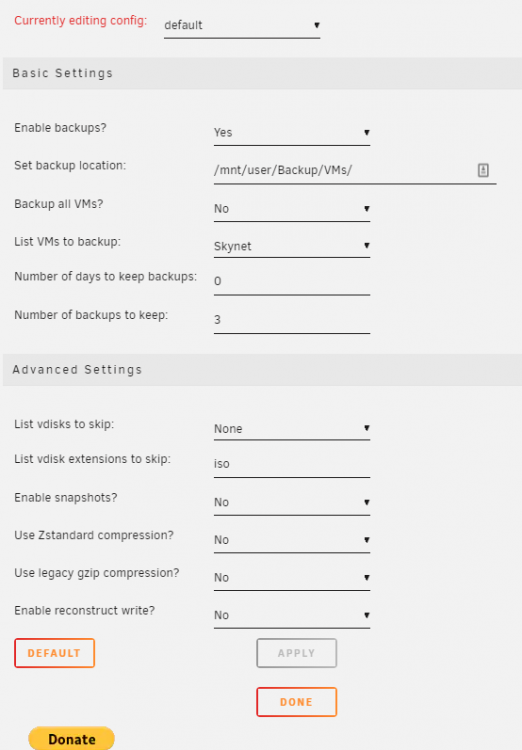Open List VMs to backup selector
Image resolution: width=522 pixels, height=750 pixels.
(291, 246)
